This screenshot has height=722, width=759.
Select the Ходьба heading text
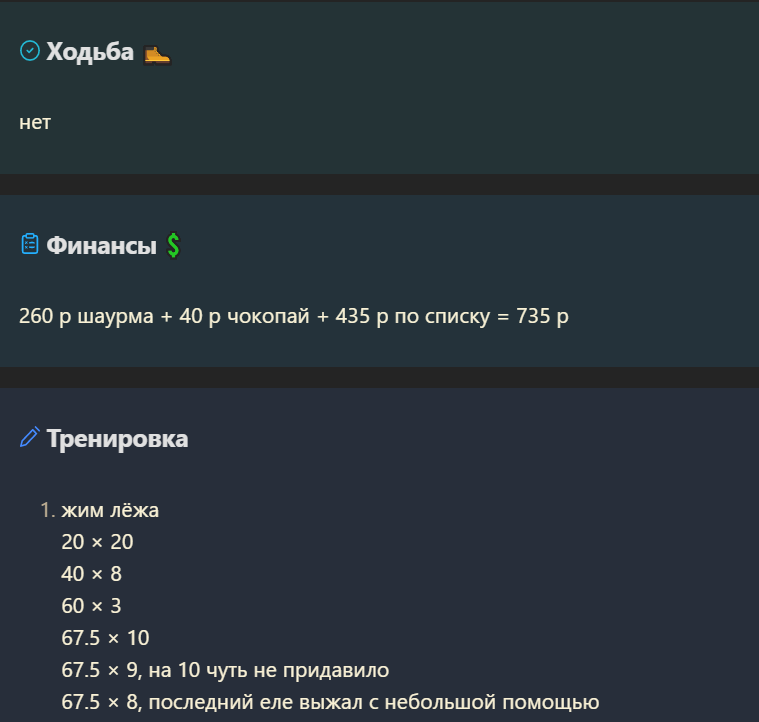pos(90,51)
